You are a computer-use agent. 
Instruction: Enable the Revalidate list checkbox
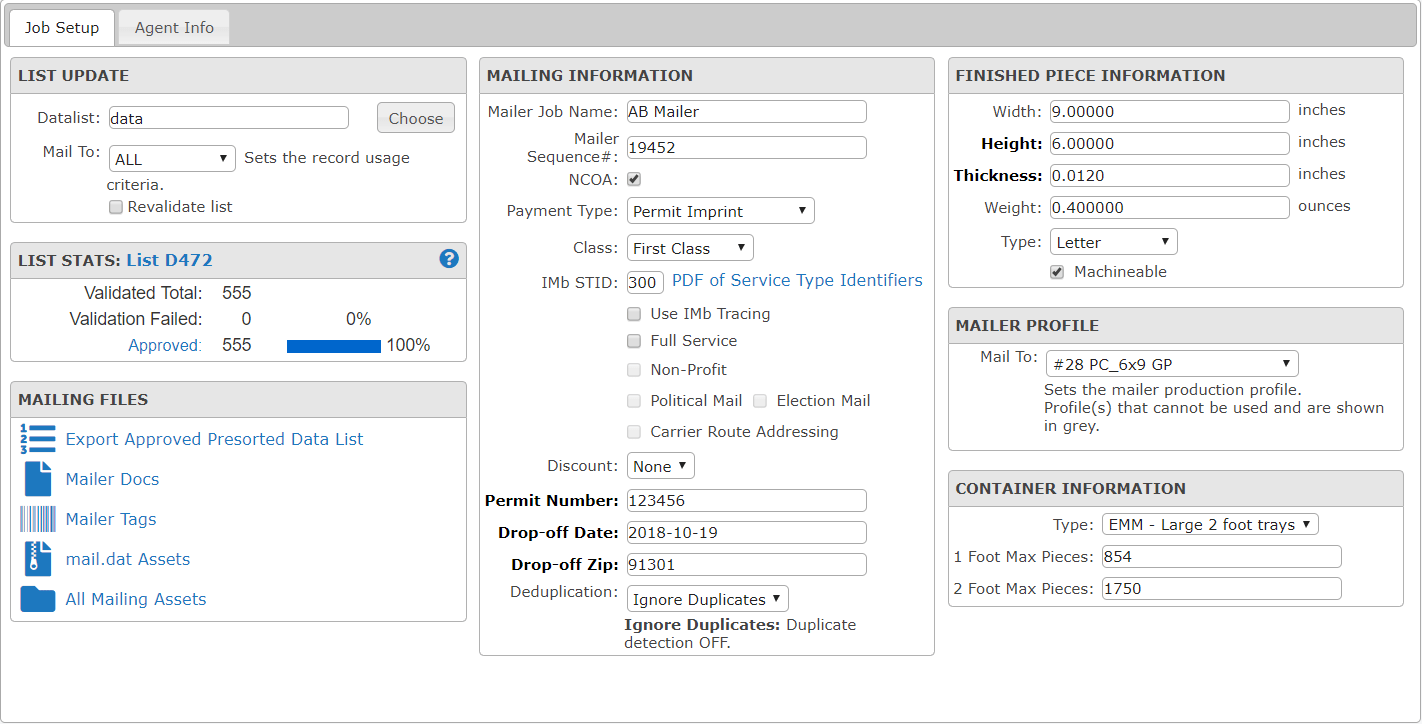click(116, 207)
